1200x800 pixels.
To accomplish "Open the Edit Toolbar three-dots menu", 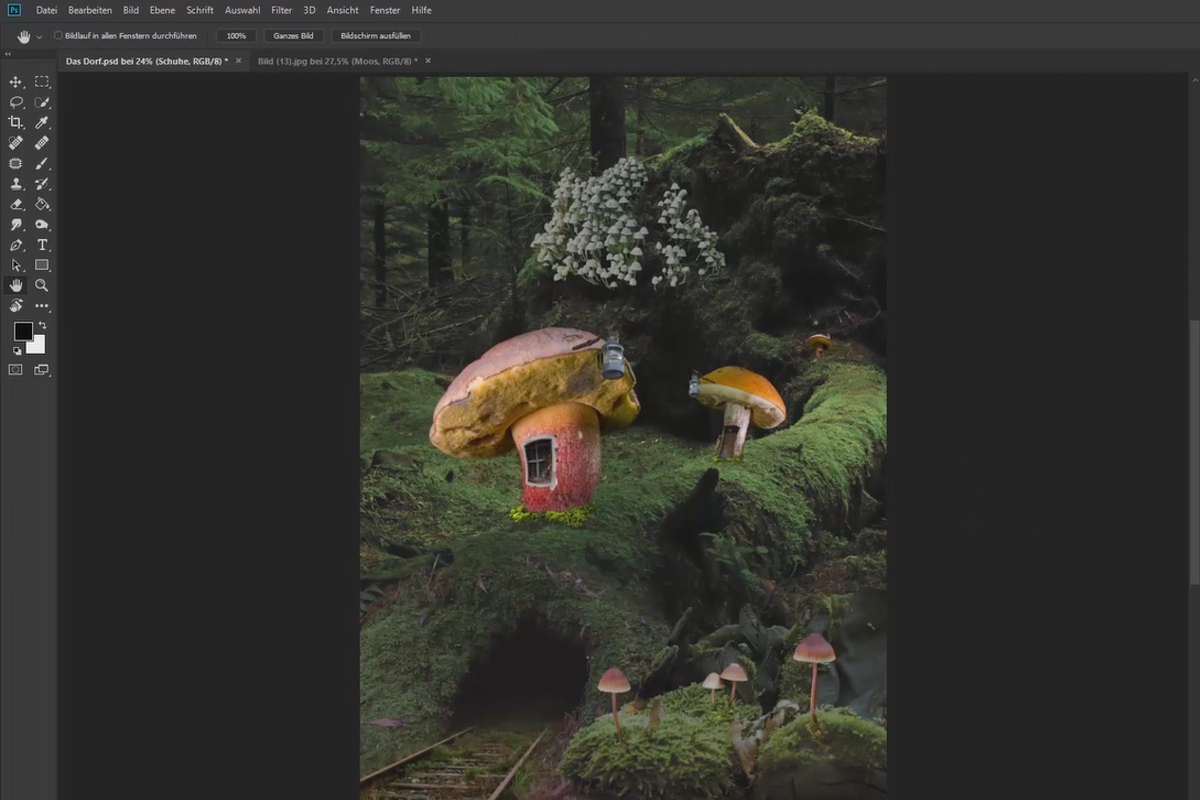I will coord(42,306).
